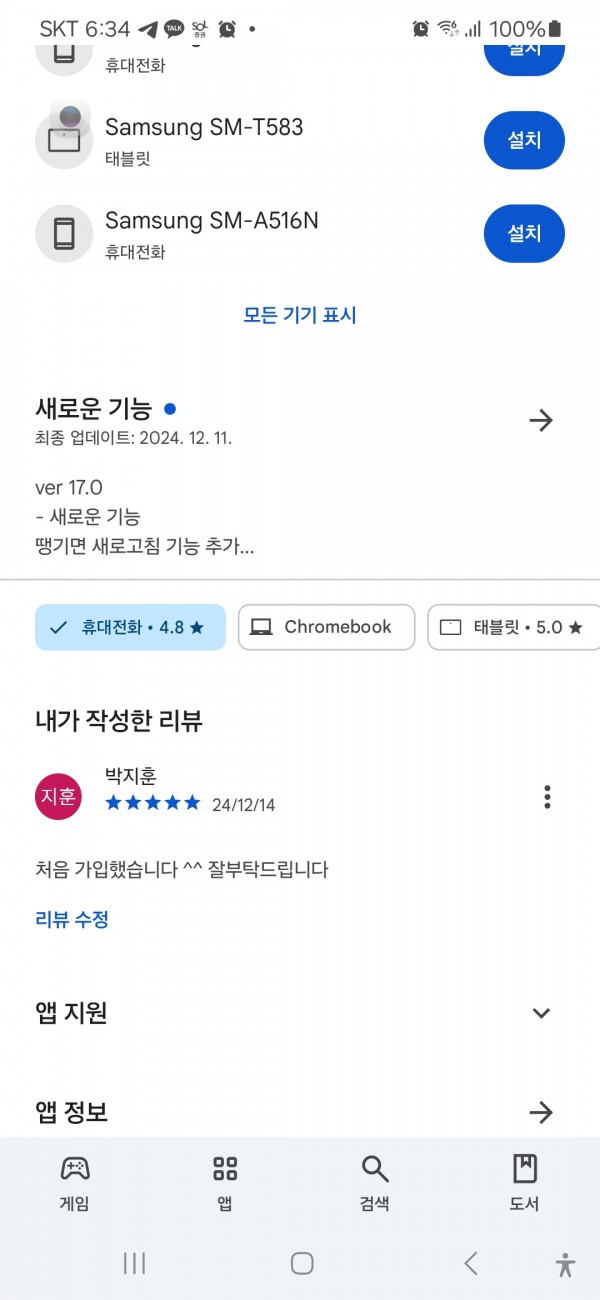Select the SM-A516N phone device icon
The image size is (600, 1300).
pos(64,233)
